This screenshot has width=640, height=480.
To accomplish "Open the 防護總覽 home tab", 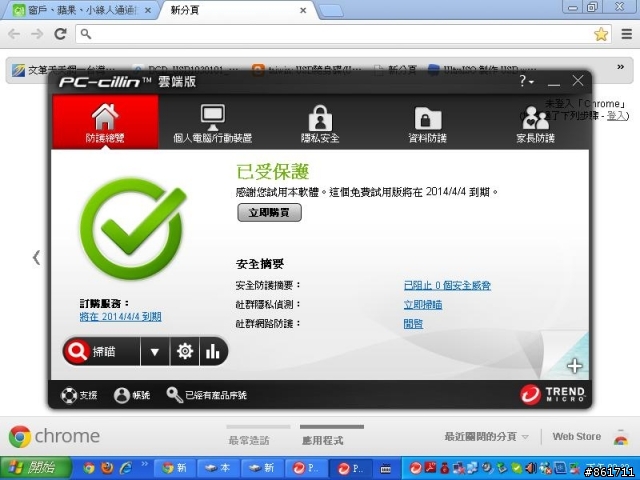I will tap(105, 122).
